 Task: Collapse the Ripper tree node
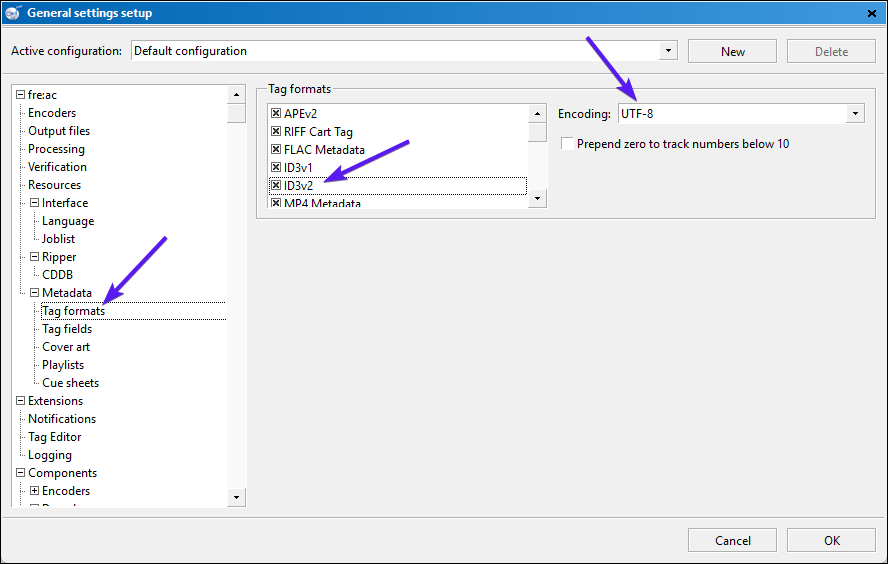tap(35, 257)
